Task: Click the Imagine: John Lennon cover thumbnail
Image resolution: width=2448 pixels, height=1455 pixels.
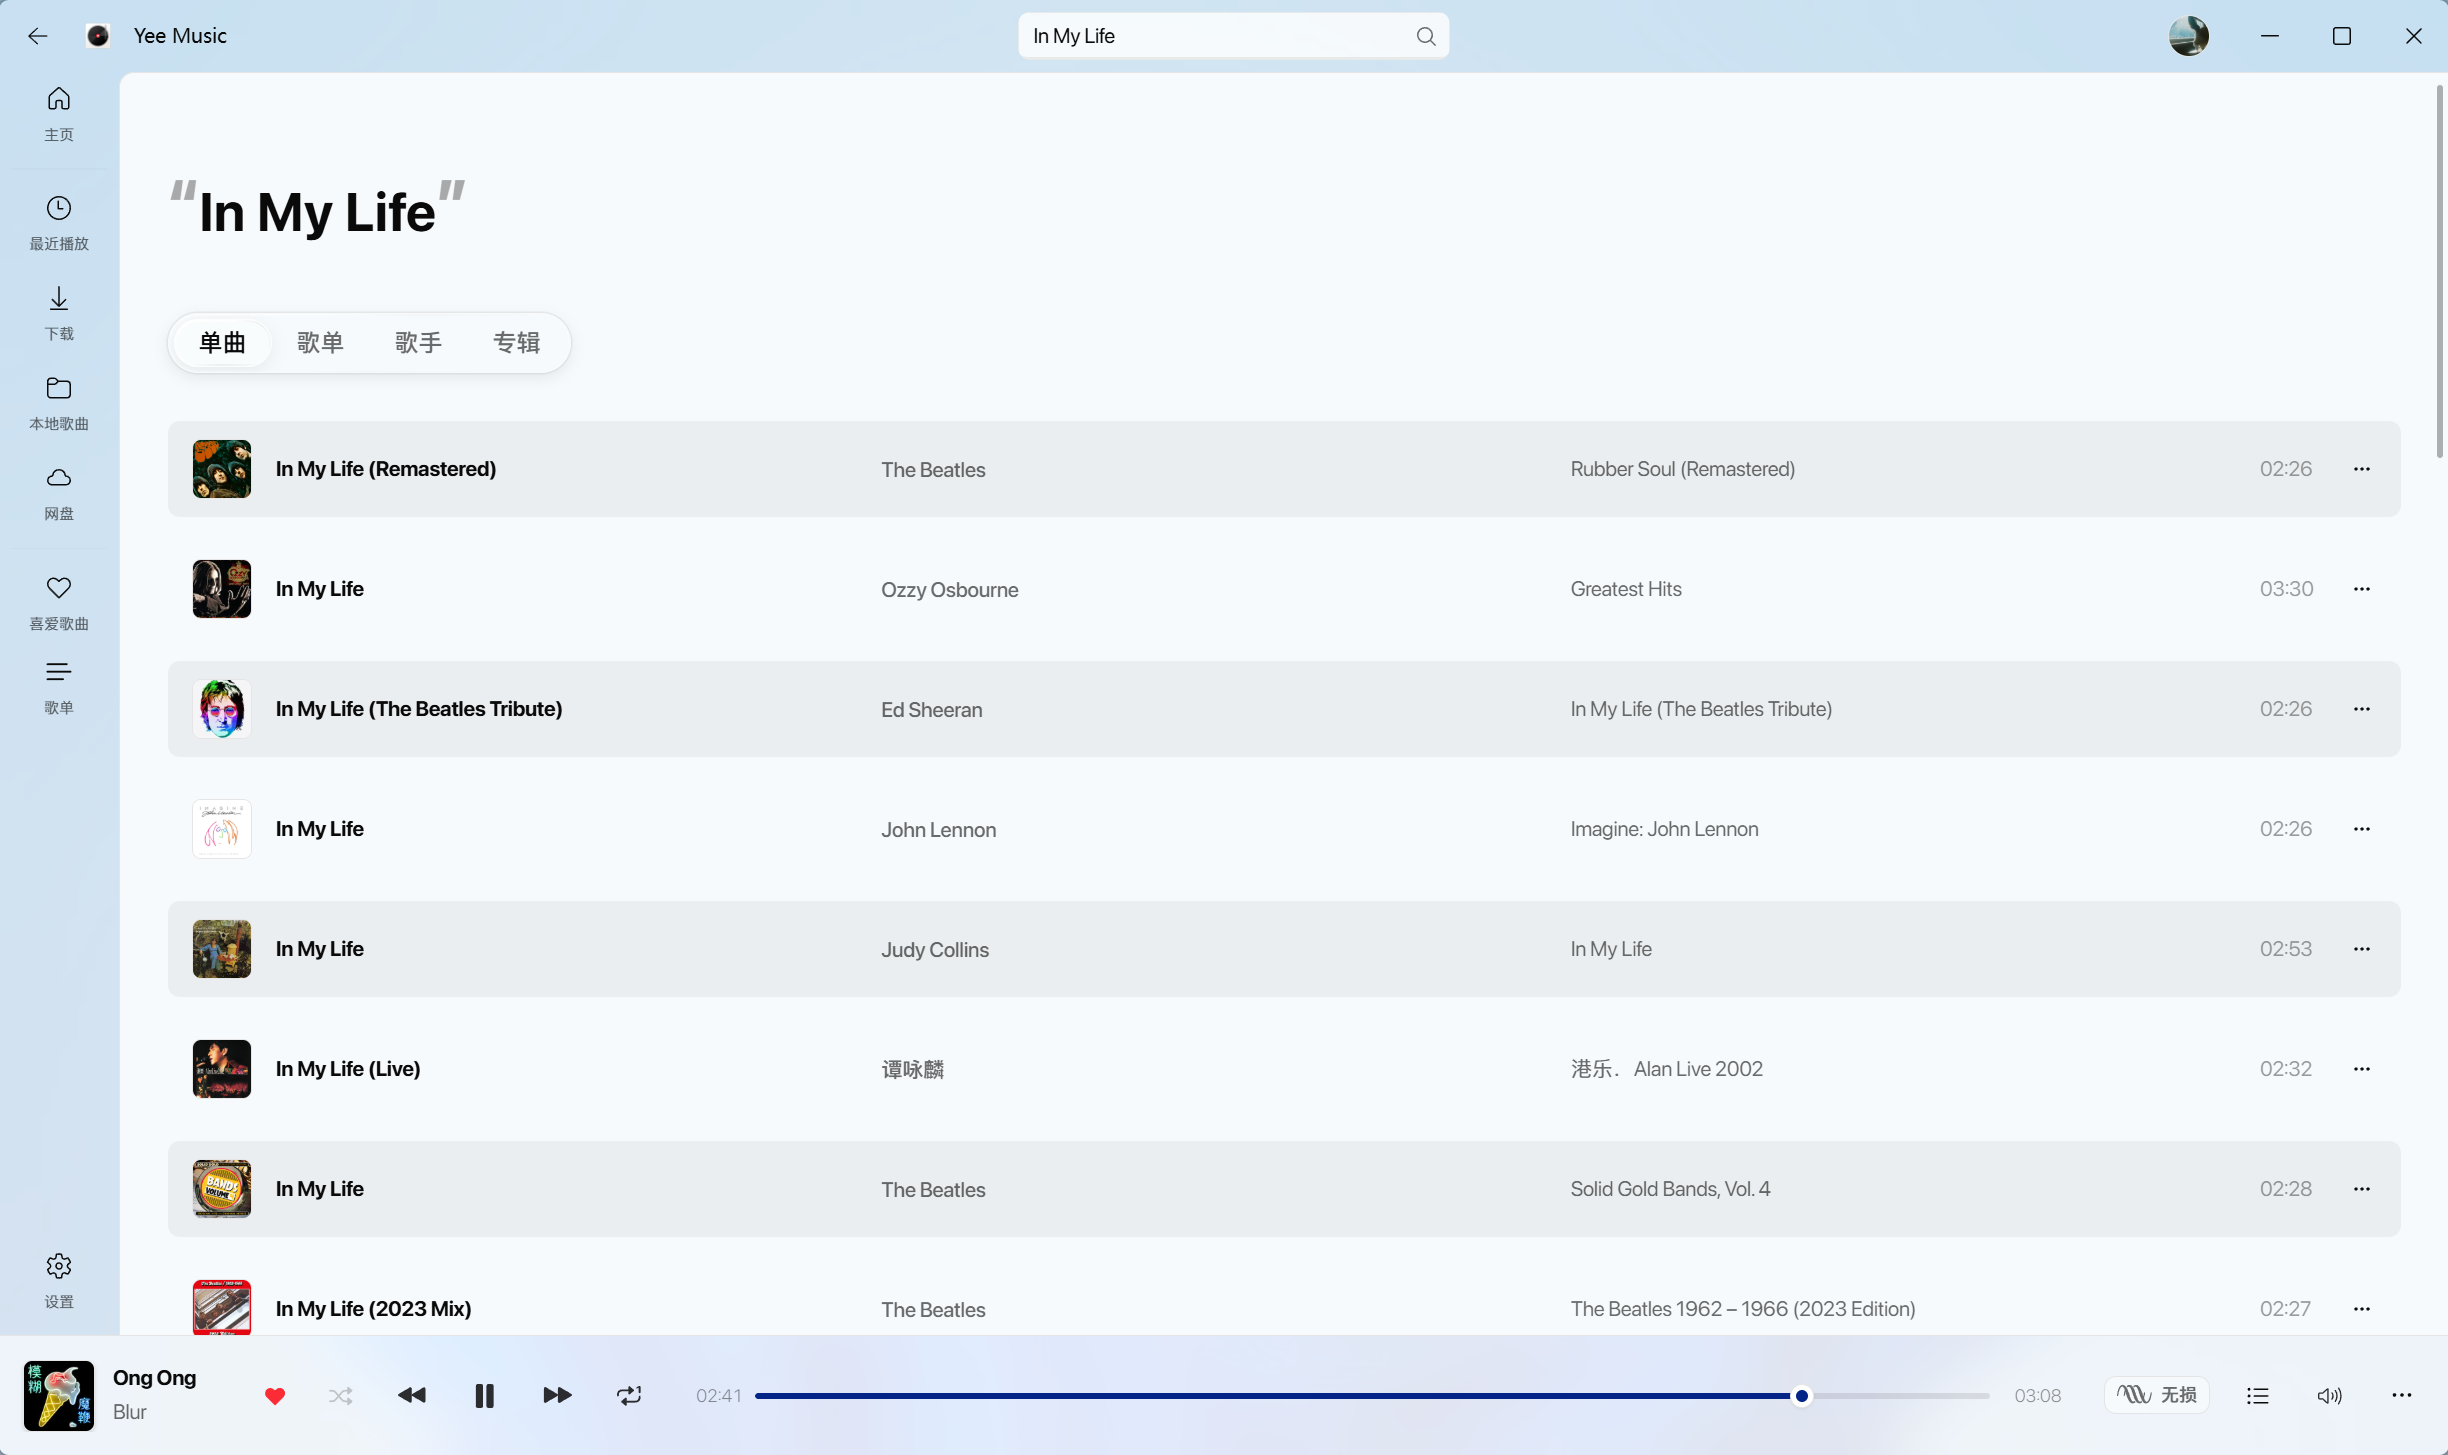Action: tap(222, 829)
